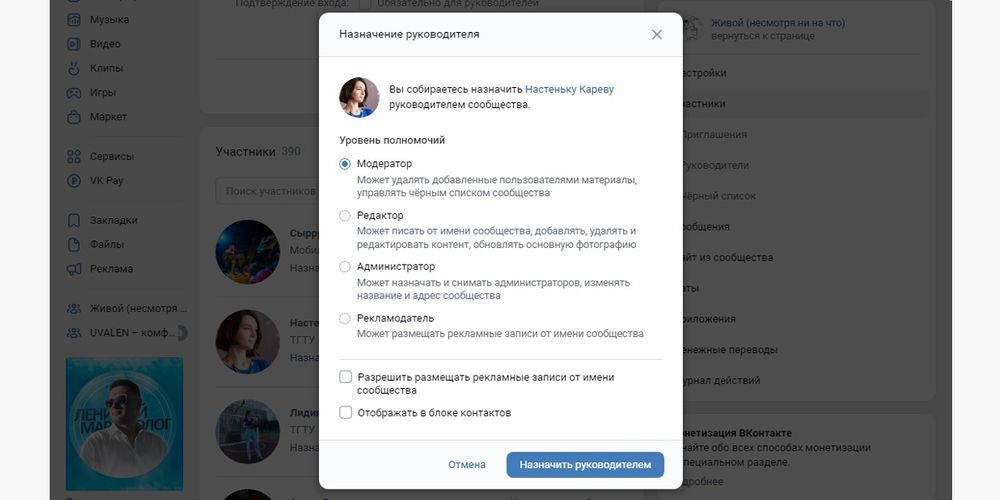Select the Игры gamepad icon
The width and height of the screenshot is (1000, 500).
74,92
